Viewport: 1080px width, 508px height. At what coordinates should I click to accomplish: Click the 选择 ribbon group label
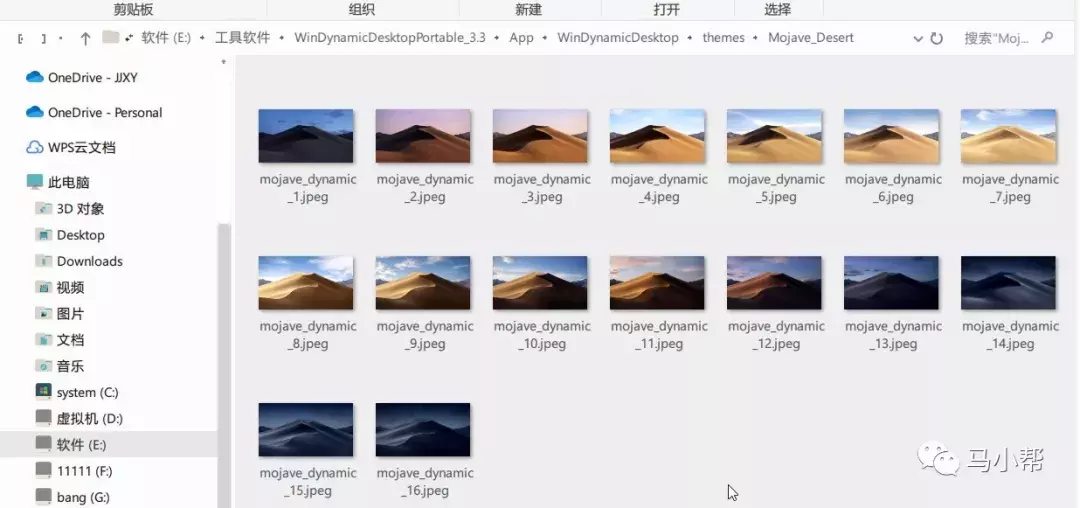click(778, 10)
